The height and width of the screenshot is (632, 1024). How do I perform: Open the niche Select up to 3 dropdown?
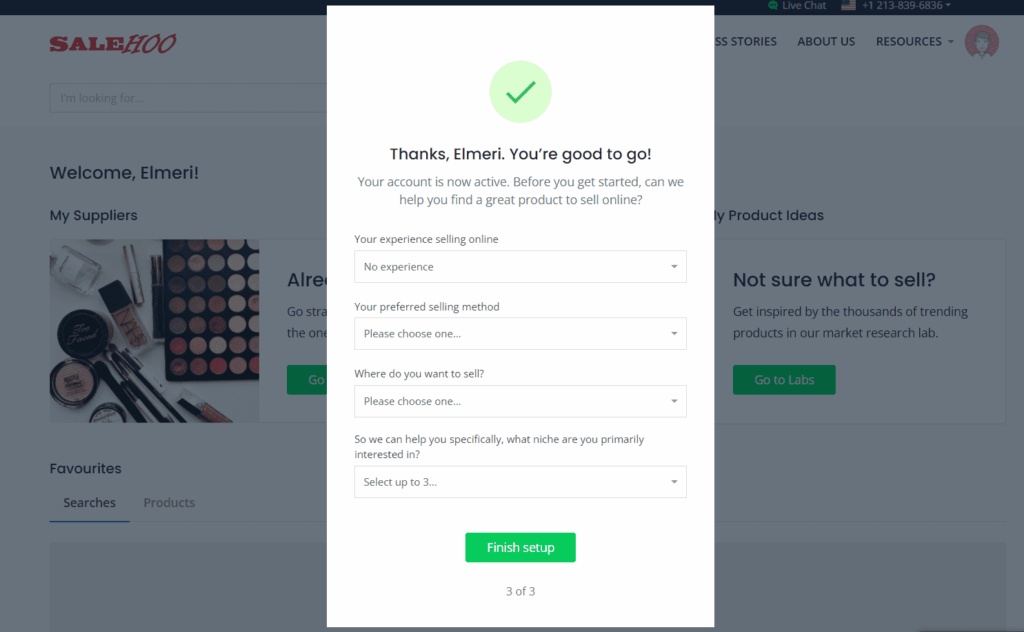coord(520,482)
